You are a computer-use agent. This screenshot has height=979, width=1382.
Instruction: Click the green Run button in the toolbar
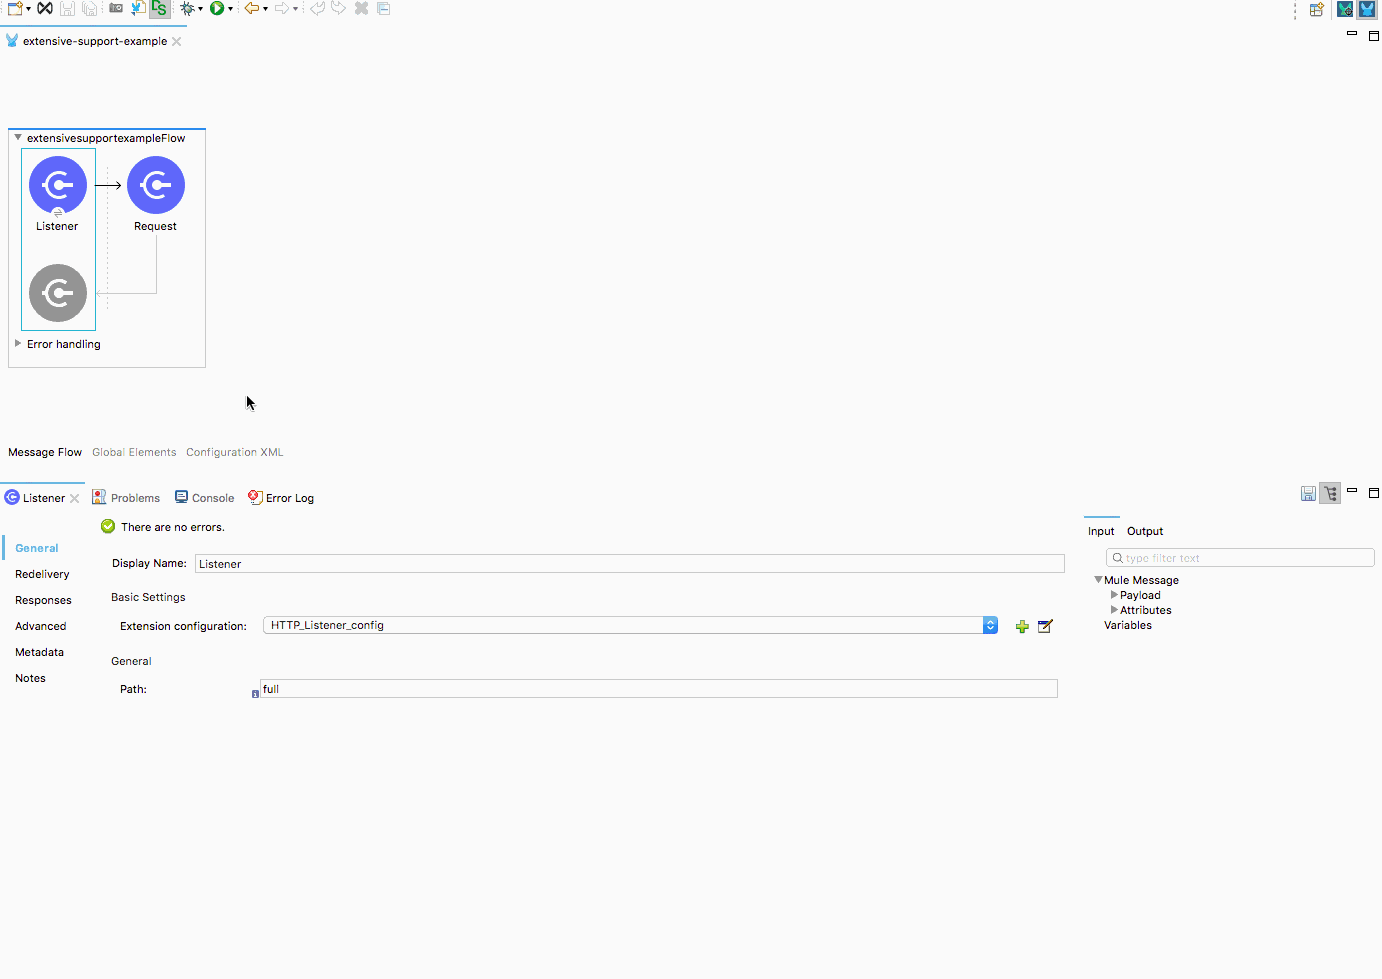tap(216, 8)
